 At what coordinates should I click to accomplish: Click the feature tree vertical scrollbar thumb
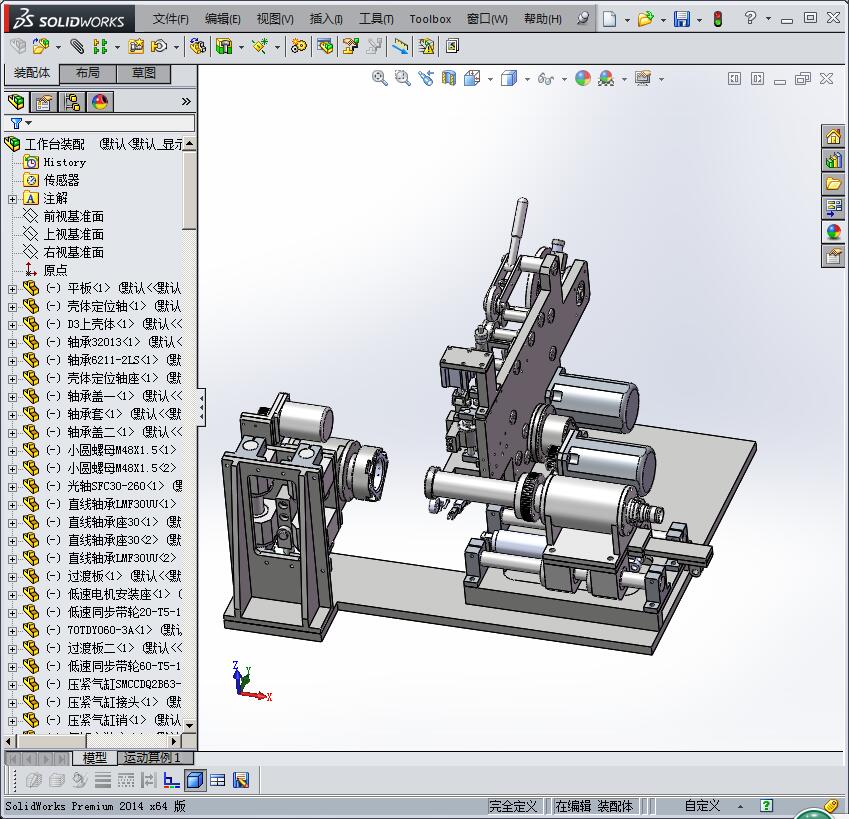tap(189, 190)
